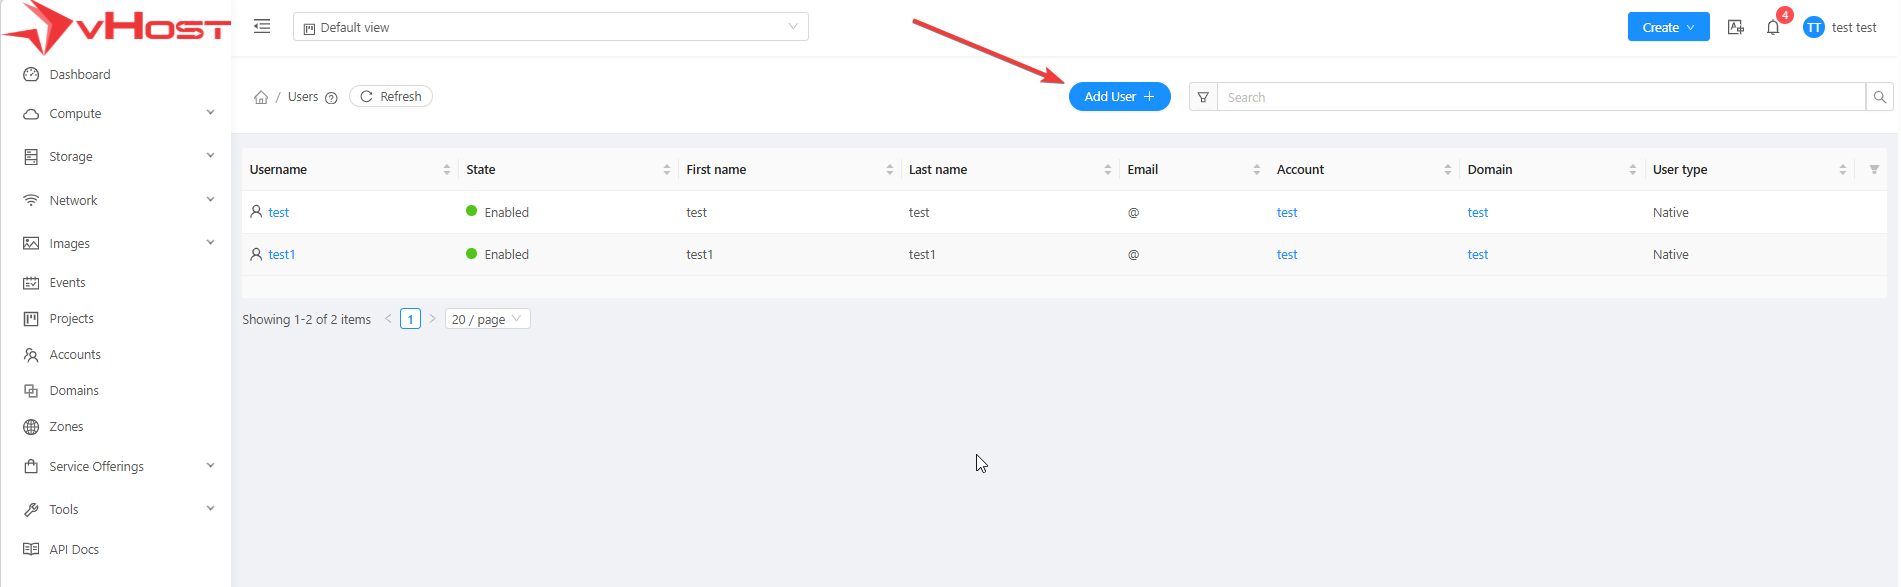Sort the table by Username column

pos(446,170)
